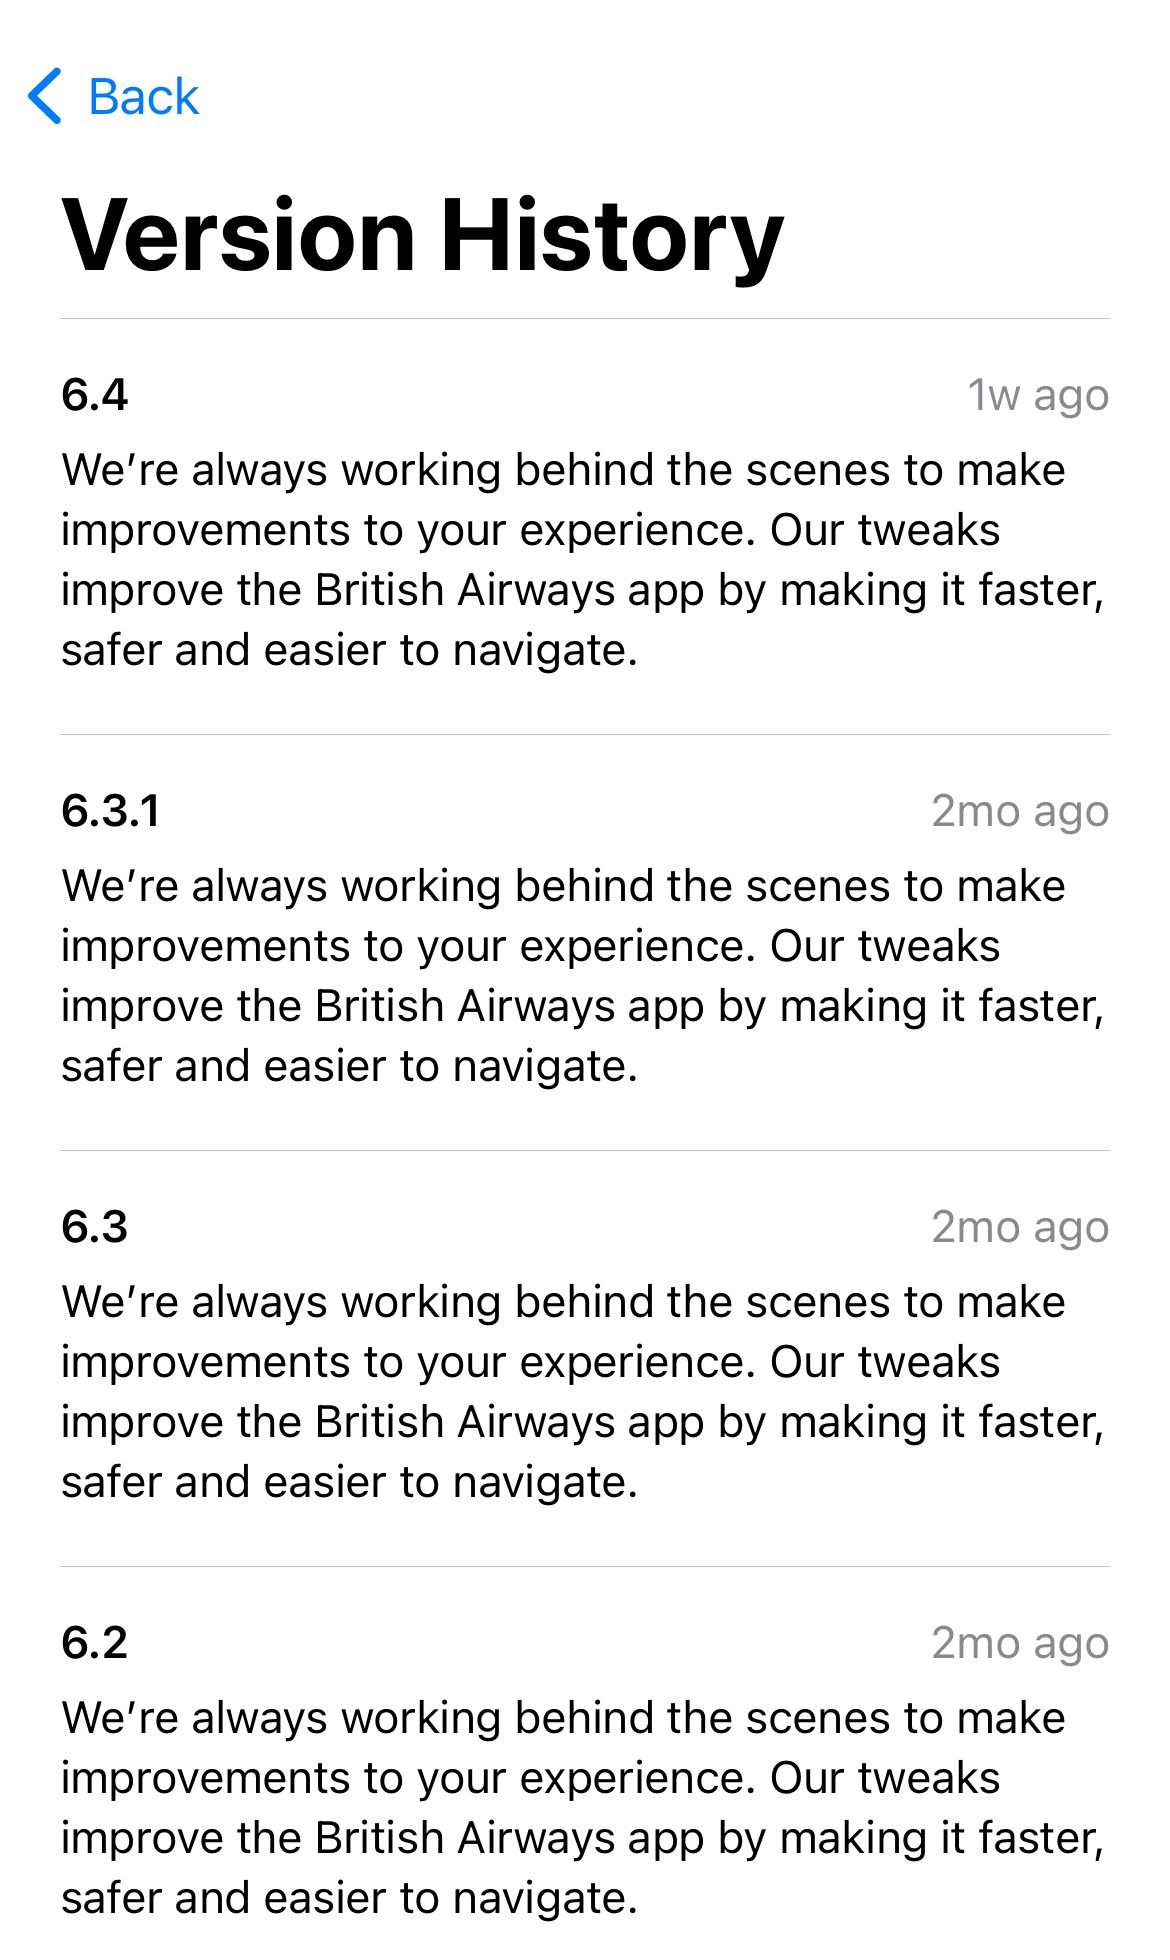This screenshot has width=1170, height=1960.
Task: Click the Version History title
Action: click(x=420, y=235)
